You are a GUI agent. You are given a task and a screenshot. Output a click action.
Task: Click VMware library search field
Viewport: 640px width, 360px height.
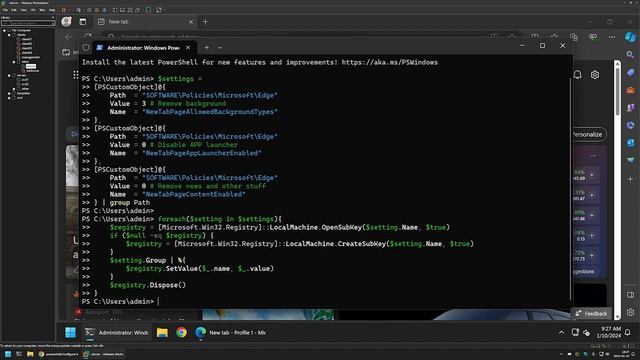pyautogui.click(x=28, y=23)
